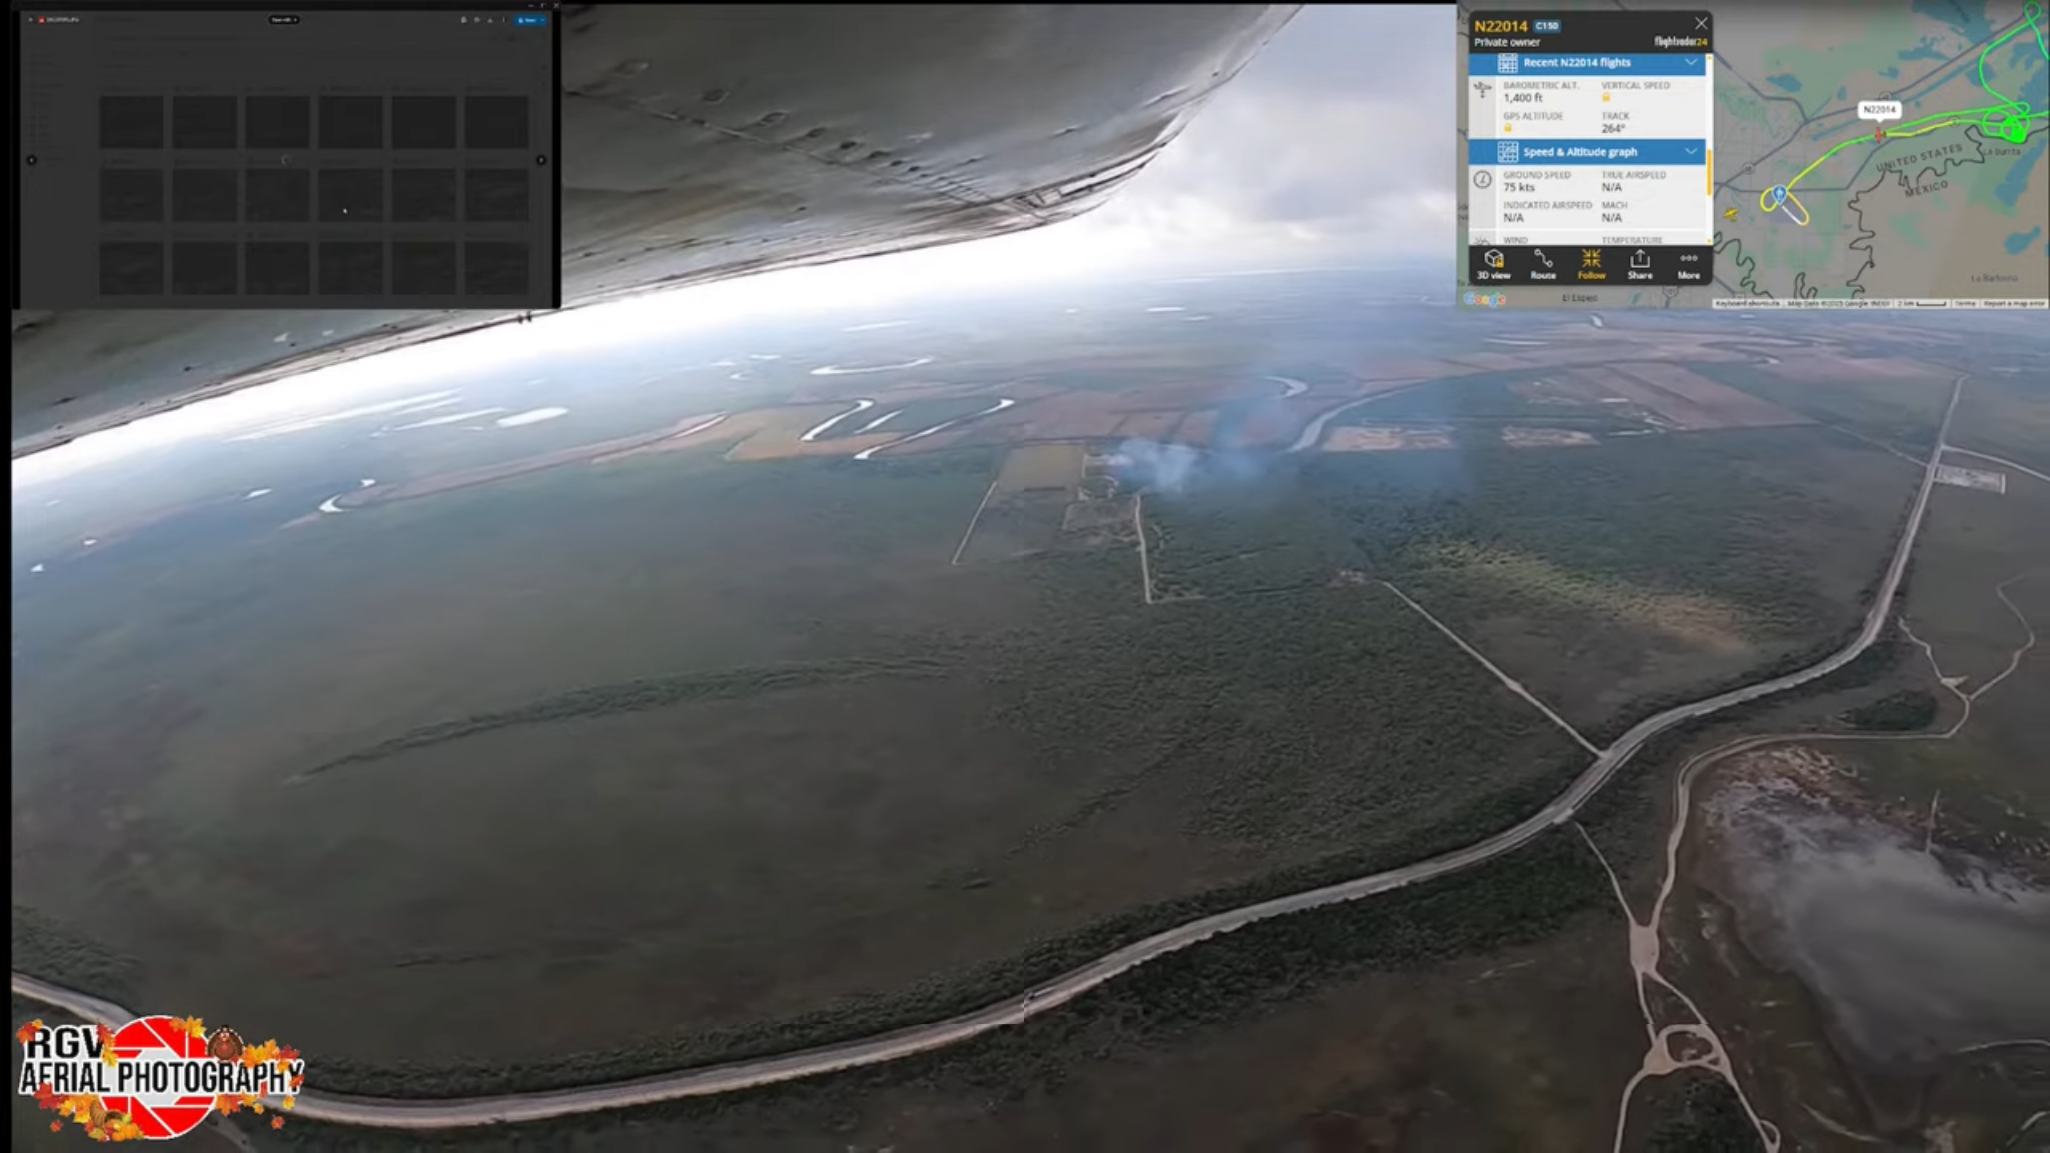Close the N22014 flight info panel

(1700, 23)
